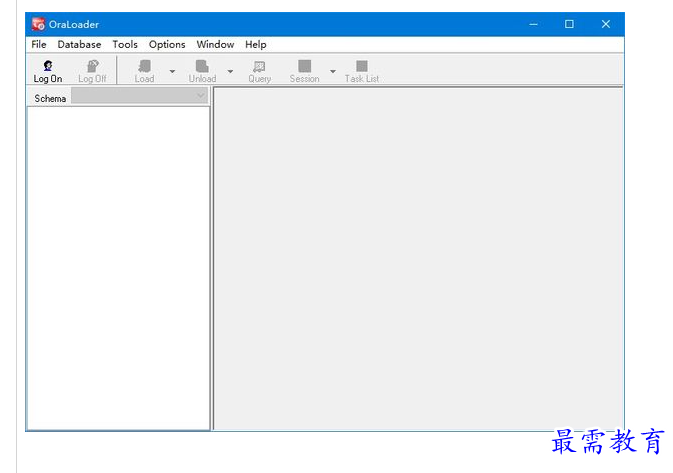
Task: Click inside the schema object list panel
Action: pos(118,268)
